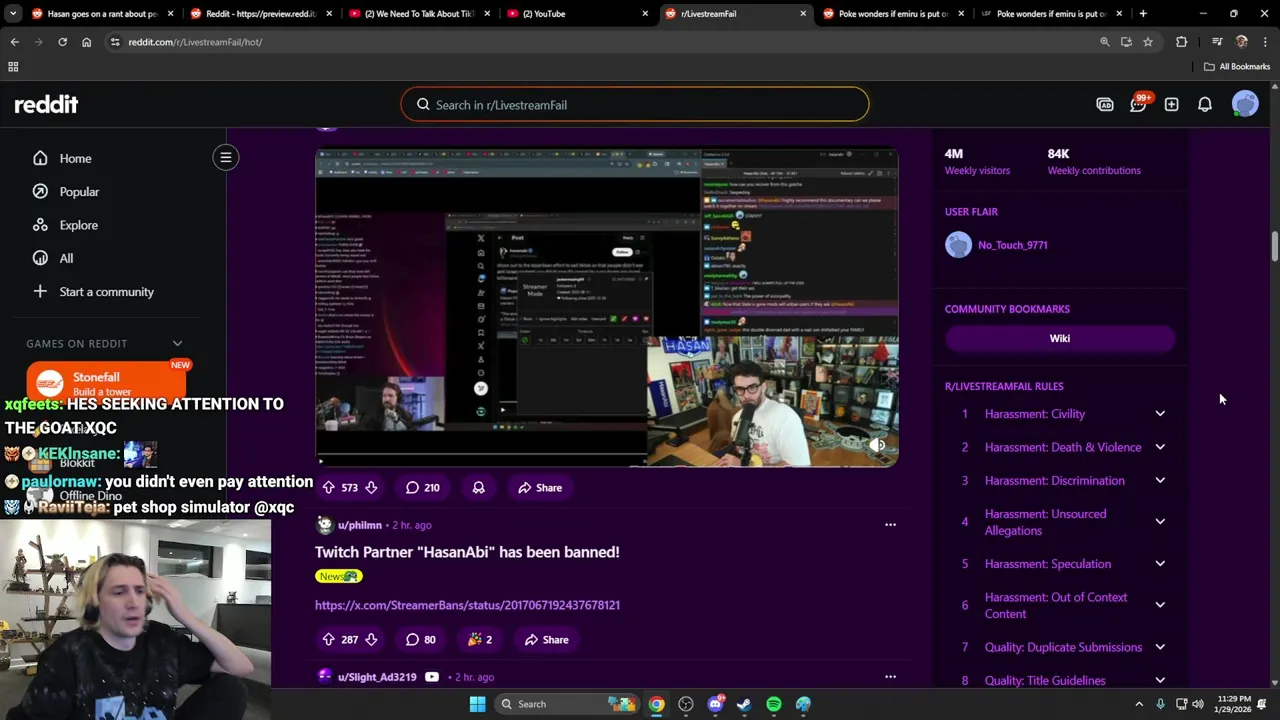Expand rule 4 Harassment: Unsourced Allegations
Image resolution: width=1280 pixels, height=720 pixels.
pyautogui.click(x=1160, y=521)
